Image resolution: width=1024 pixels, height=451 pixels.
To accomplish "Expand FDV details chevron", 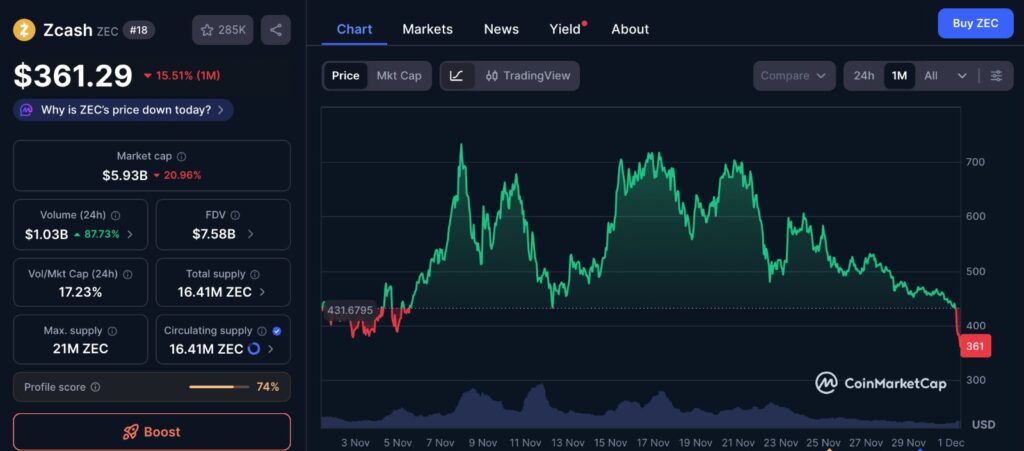I will (251, 234).
